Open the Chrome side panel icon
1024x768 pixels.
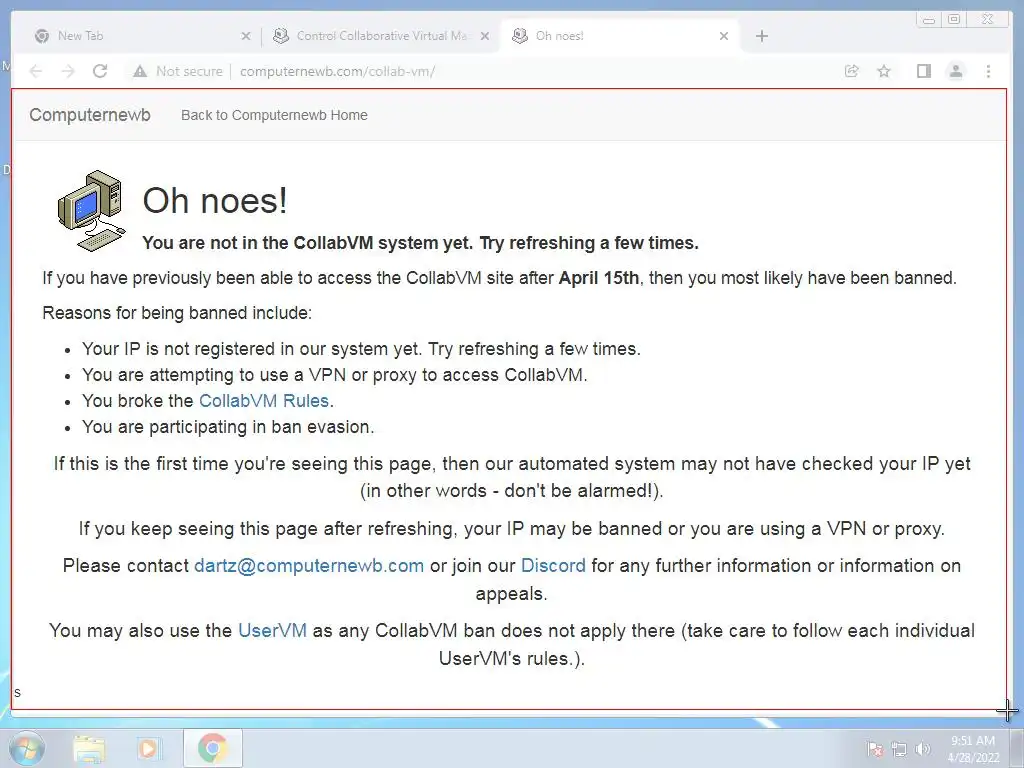pyautogui.click(x=923, y=71)
